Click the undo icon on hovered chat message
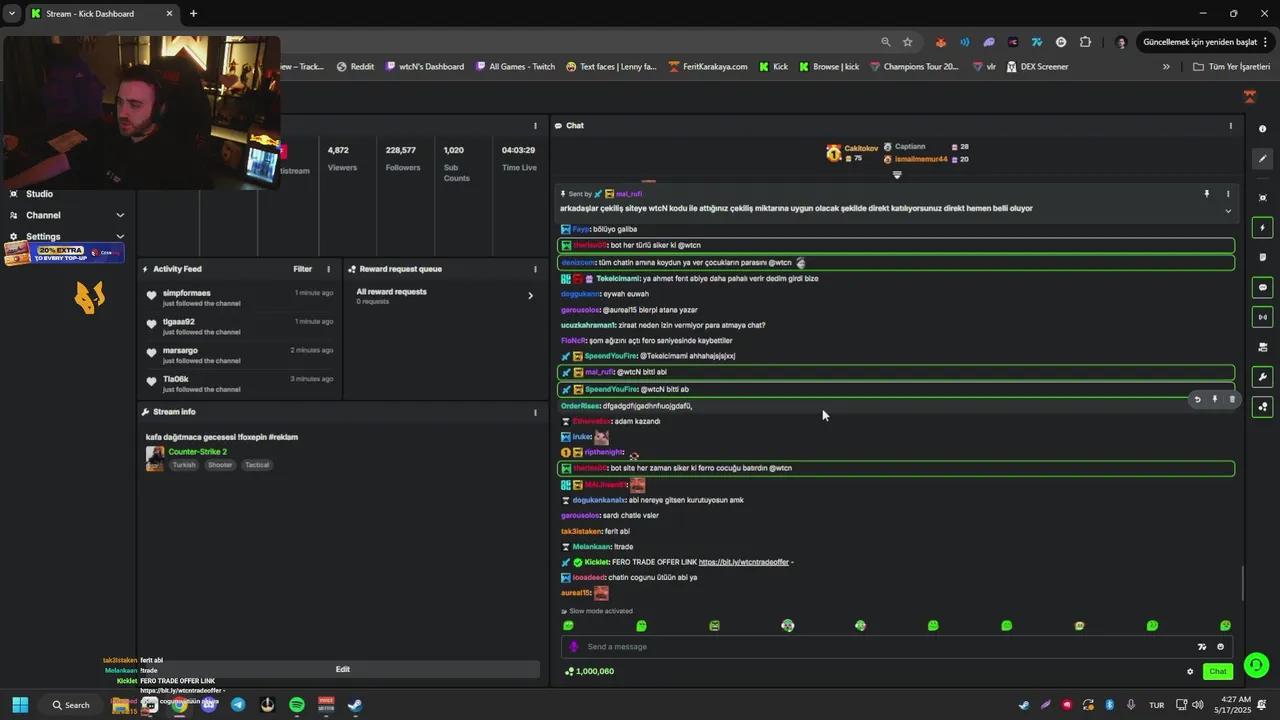 [1197, 400]
